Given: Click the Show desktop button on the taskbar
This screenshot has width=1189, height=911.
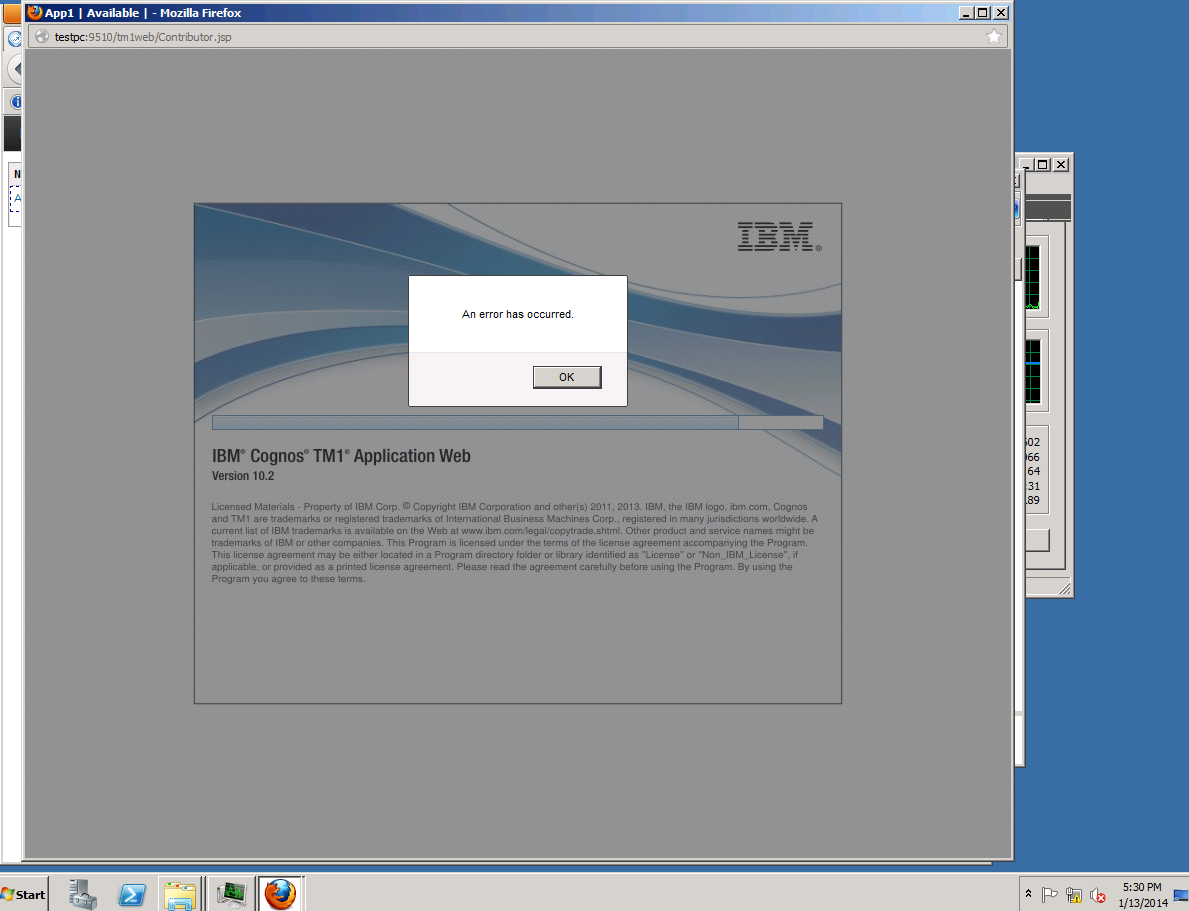Looking at the screenshot, I should 1181,894.
